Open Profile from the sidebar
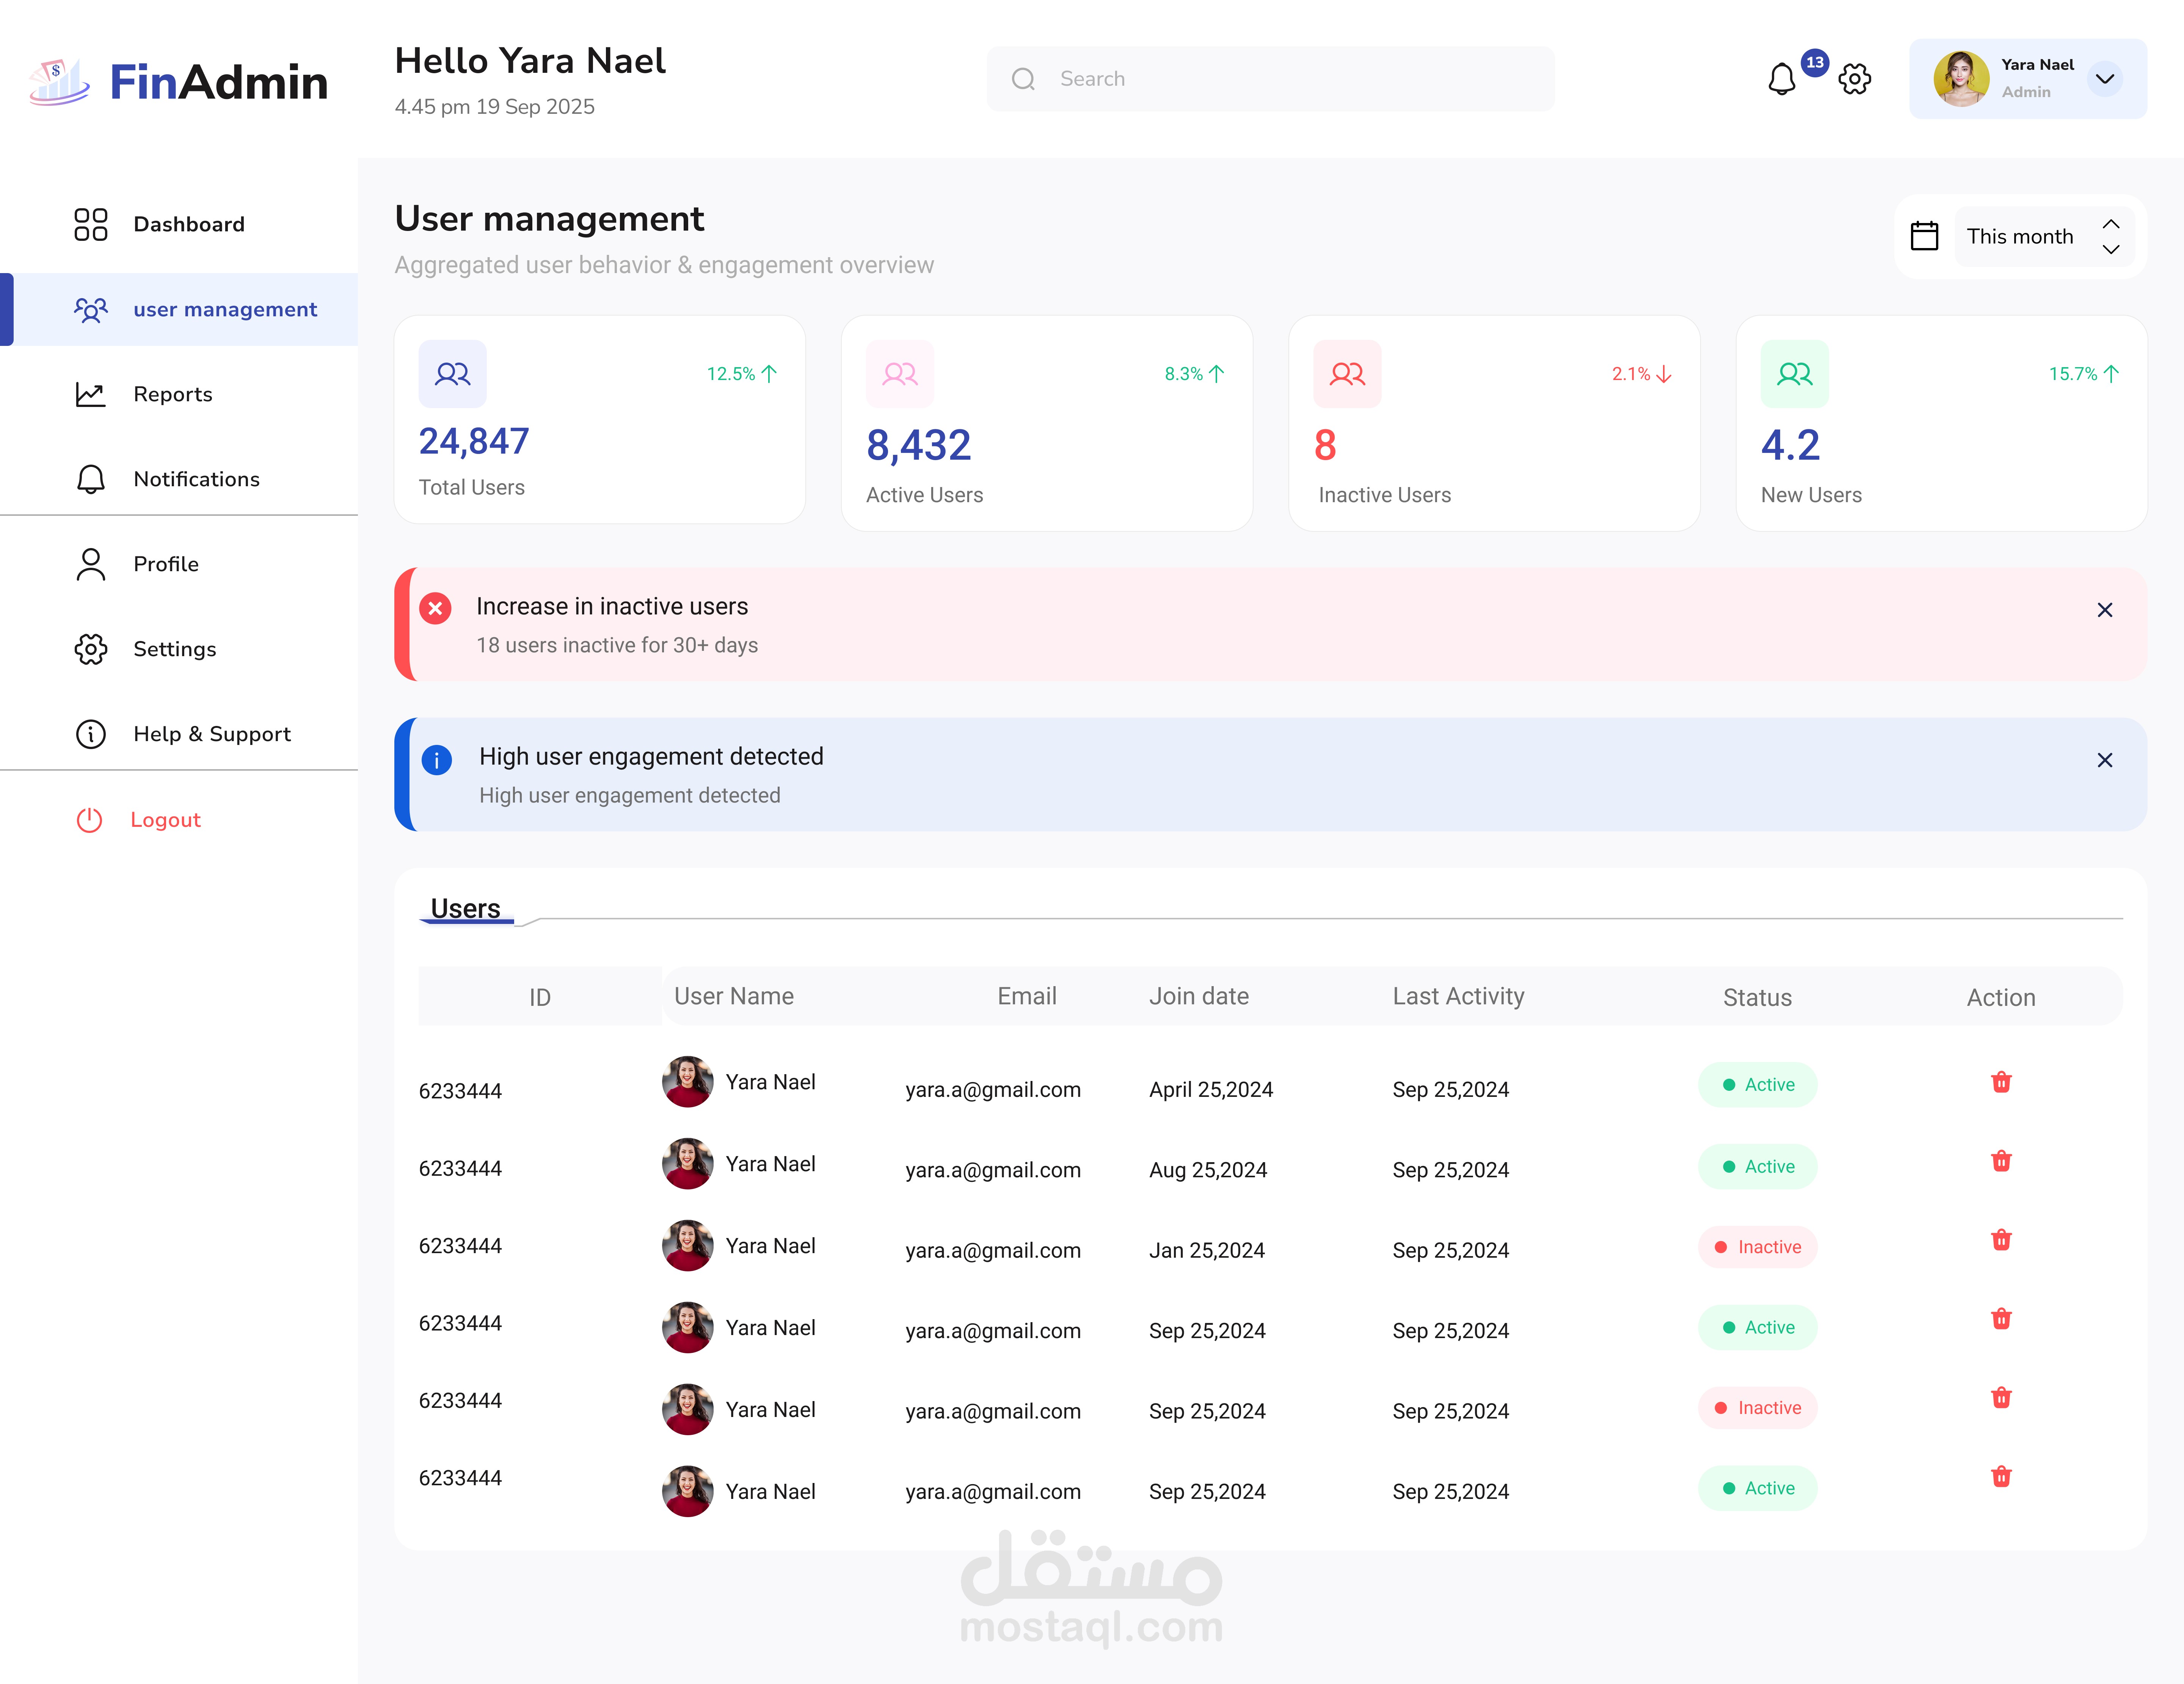The image size is (2184, 1684). 179,564
